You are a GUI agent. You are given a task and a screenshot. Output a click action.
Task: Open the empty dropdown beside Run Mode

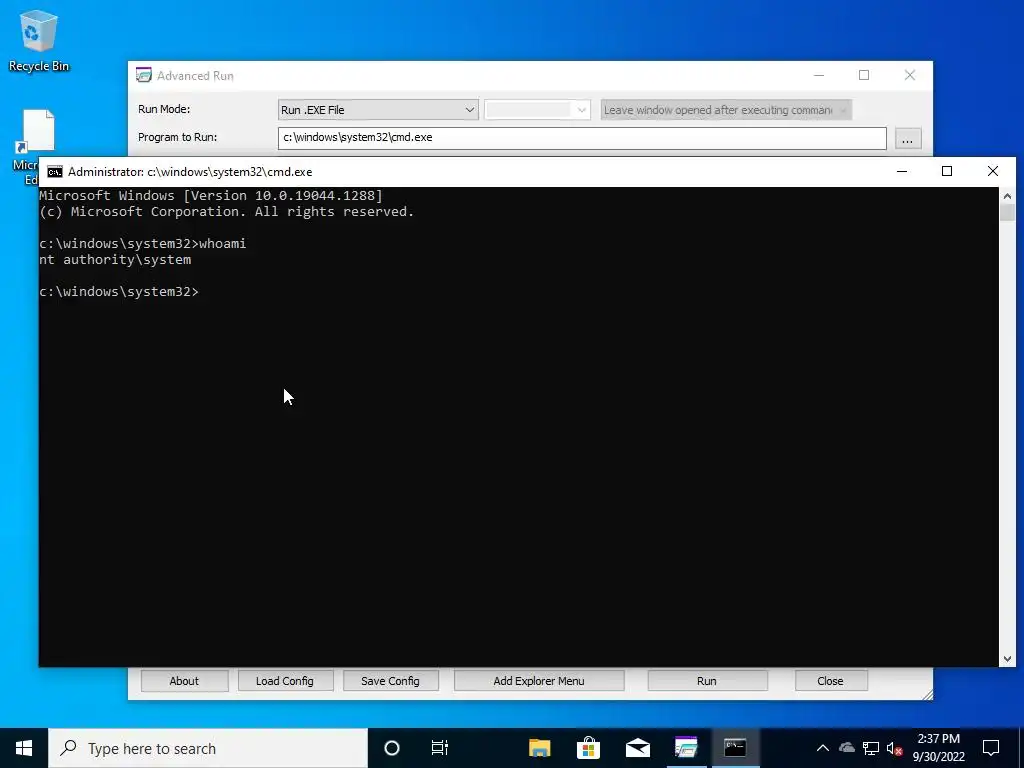click(537, 110)
